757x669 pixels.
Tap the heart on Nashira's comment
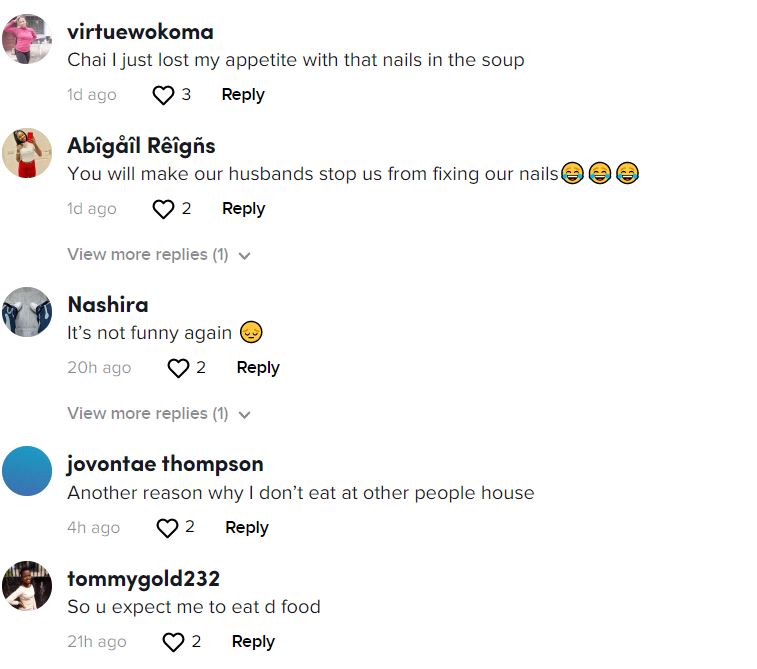pos(178,368)
